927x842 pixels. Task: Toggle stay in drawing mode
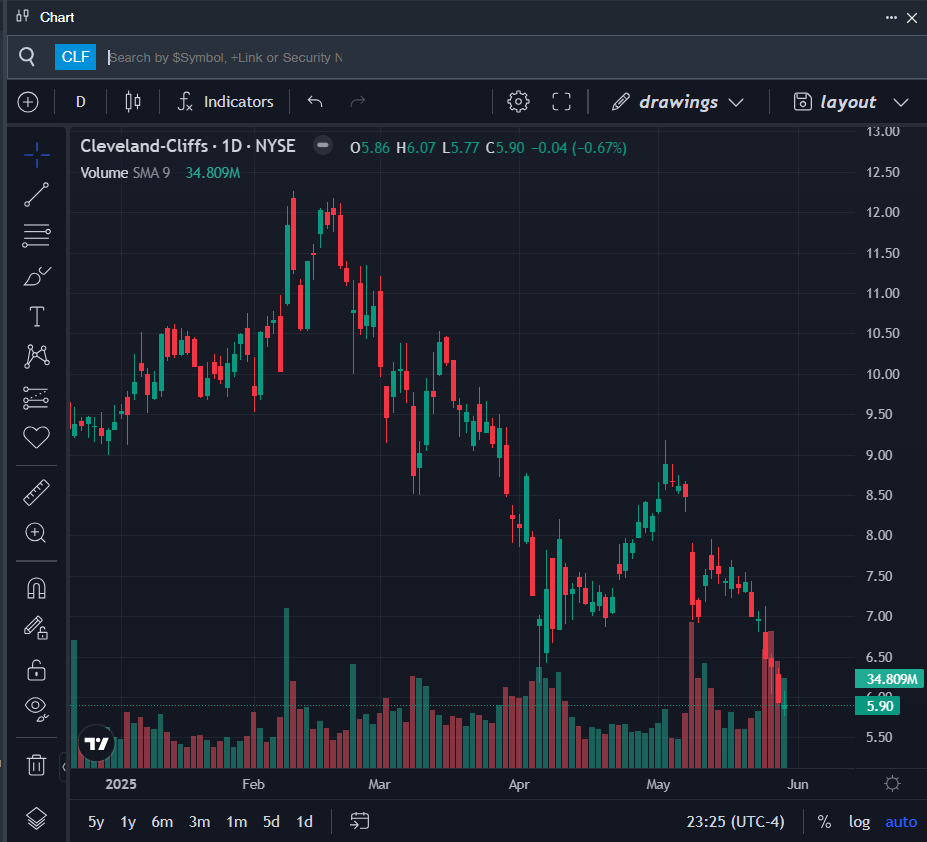(x=36, y=628)
